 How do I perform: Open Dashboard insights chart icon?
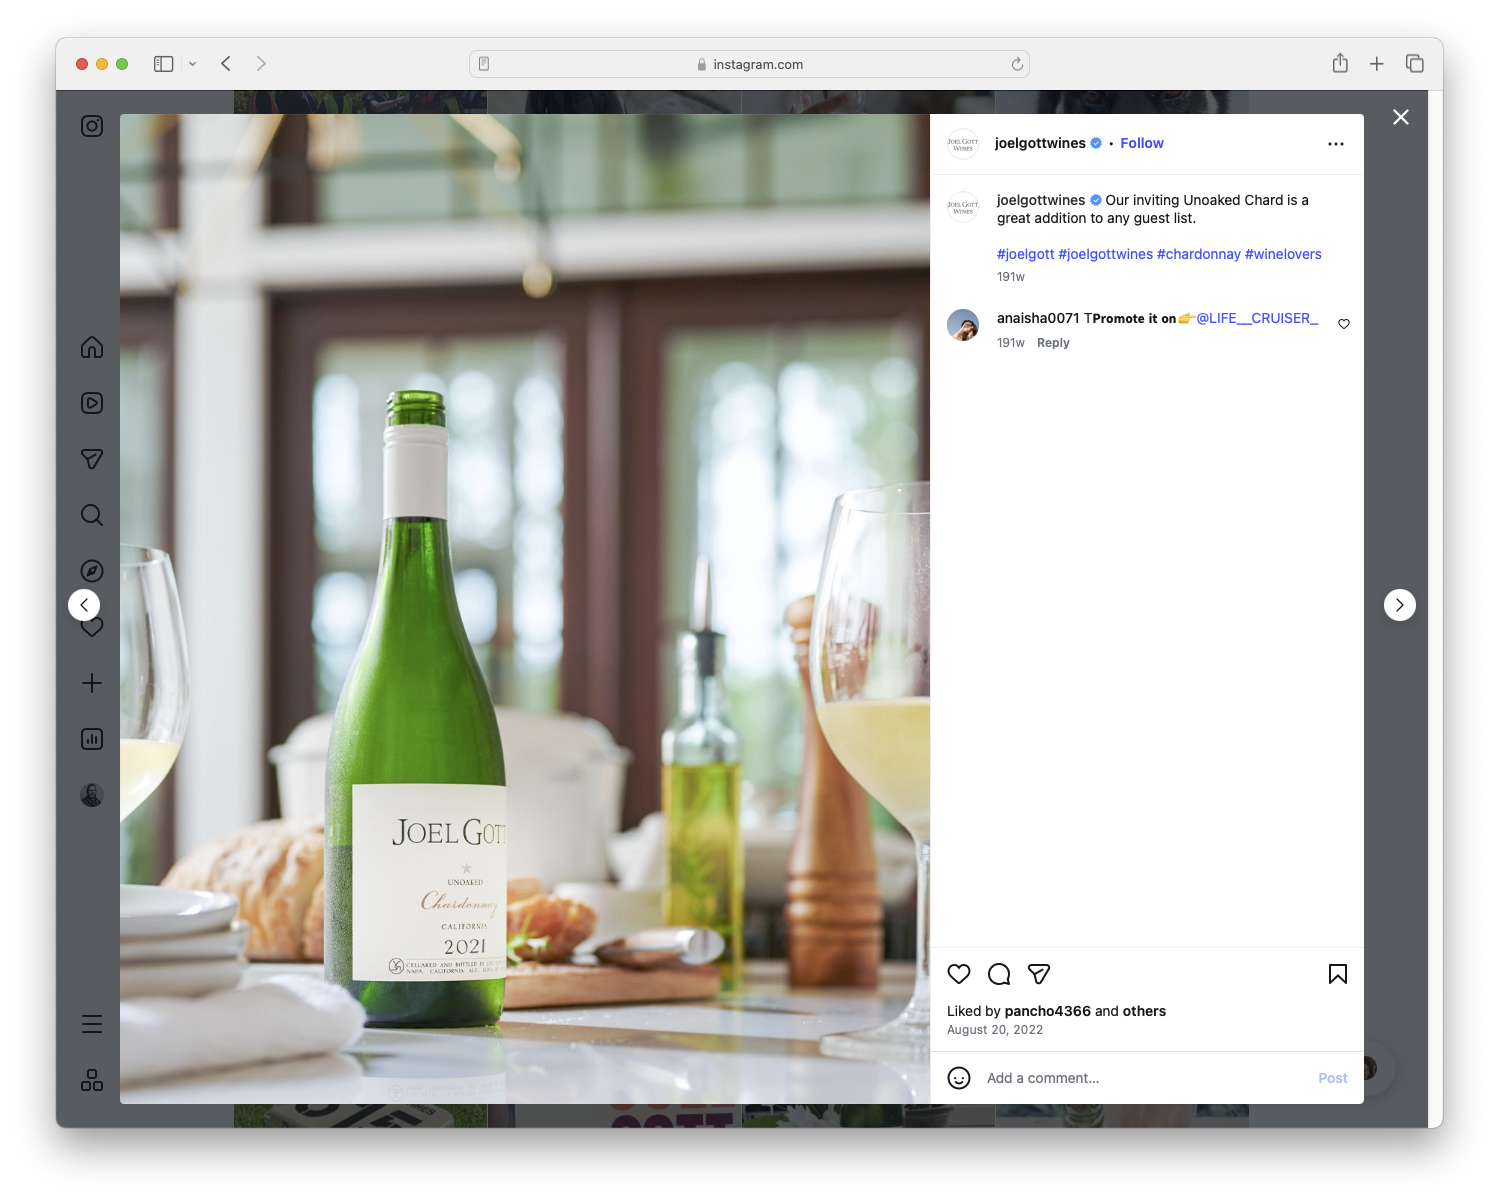tap(92, 739)
